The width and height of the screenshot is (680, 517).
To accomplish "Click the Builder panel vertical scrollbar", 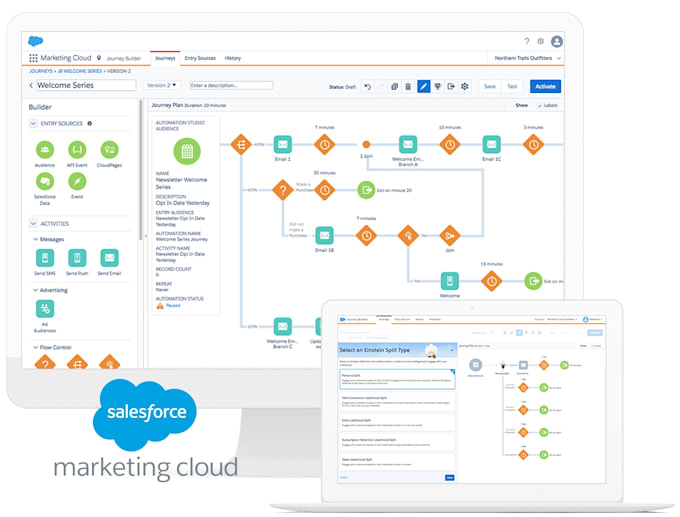I will point(140,169).
